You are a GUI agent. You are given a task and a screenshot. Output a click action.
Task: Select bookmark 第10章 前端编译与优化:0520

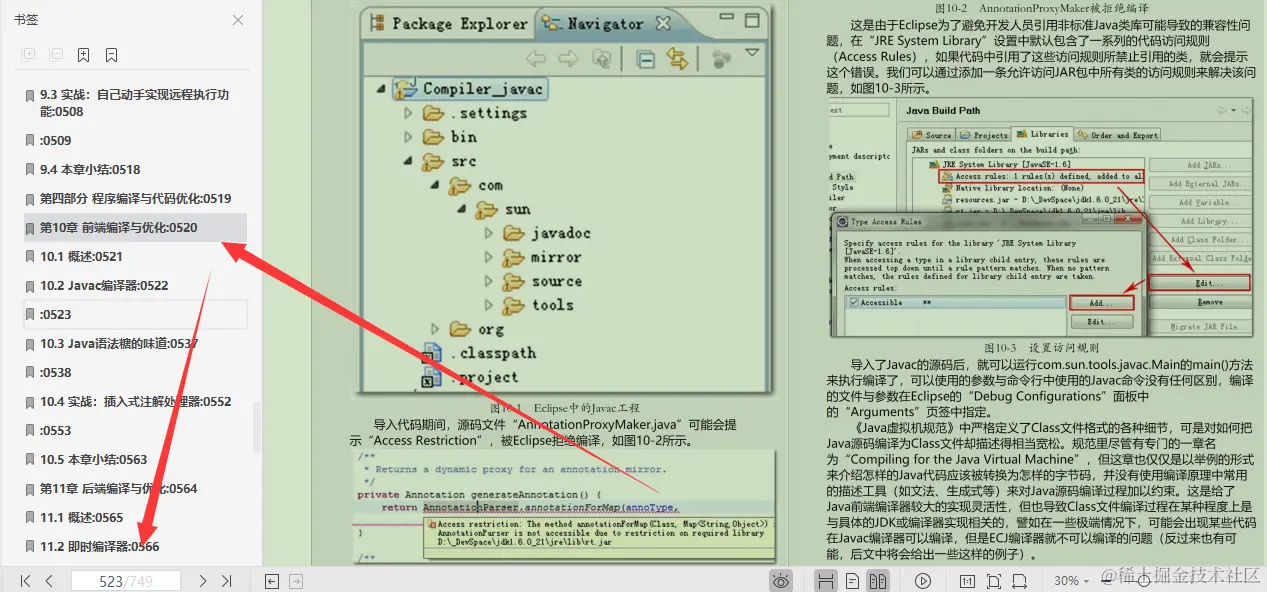135,227
